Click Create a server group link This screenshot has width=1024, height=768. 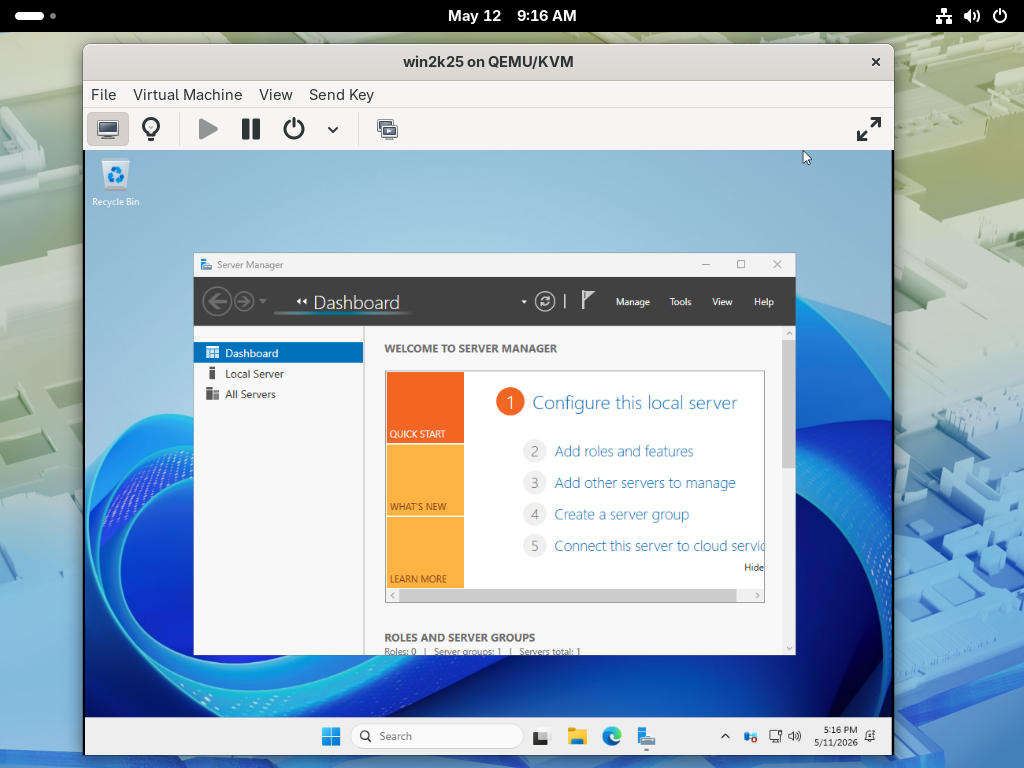click(x=622, y=515)
